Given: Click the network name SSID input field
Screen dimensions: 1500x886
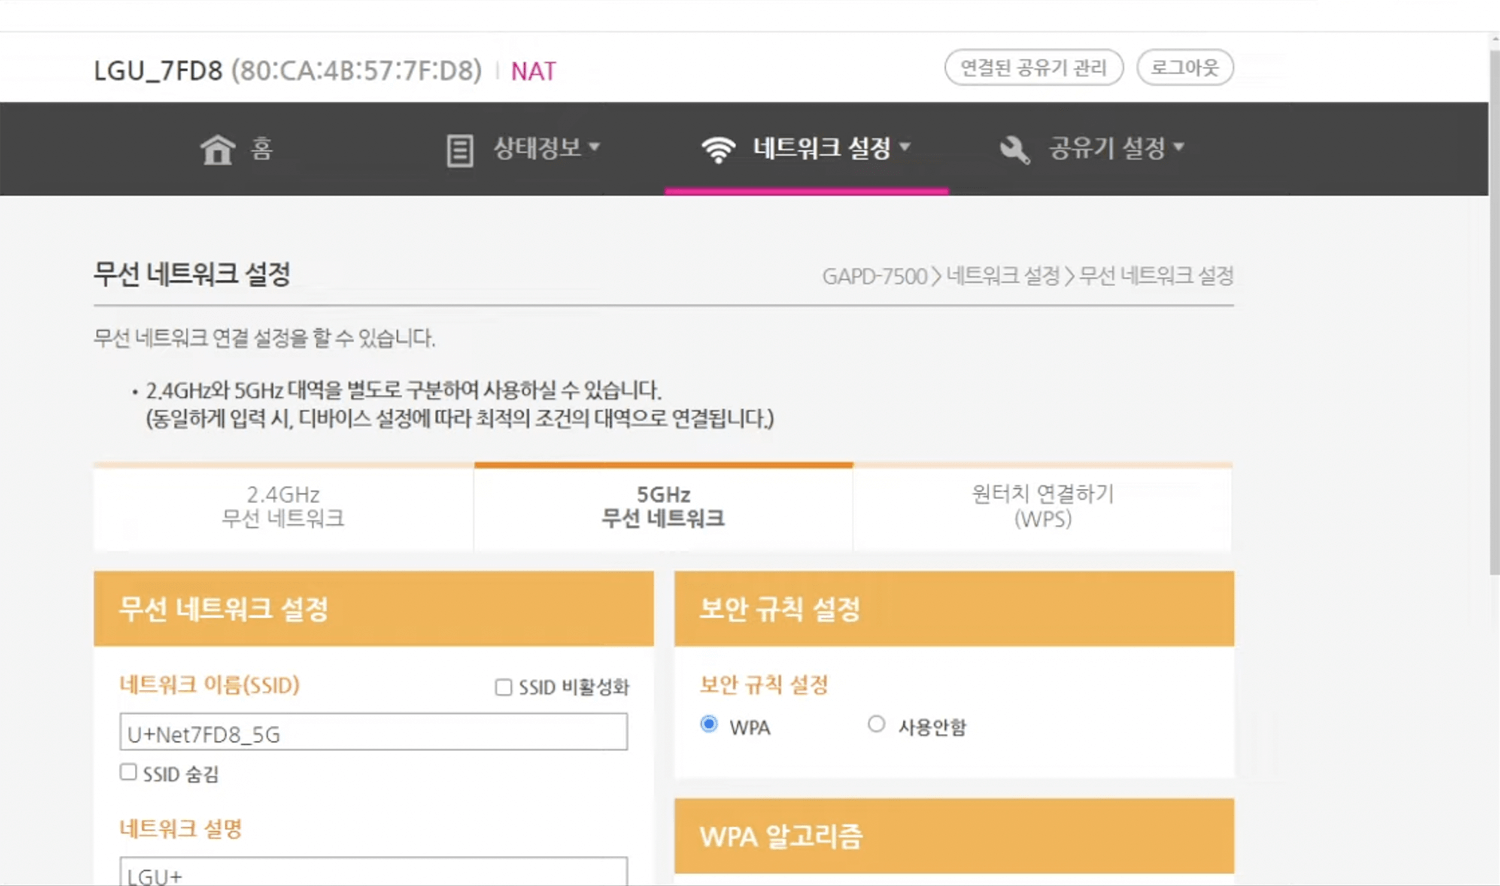Looking at the screenshot, I should coord(373,732).
